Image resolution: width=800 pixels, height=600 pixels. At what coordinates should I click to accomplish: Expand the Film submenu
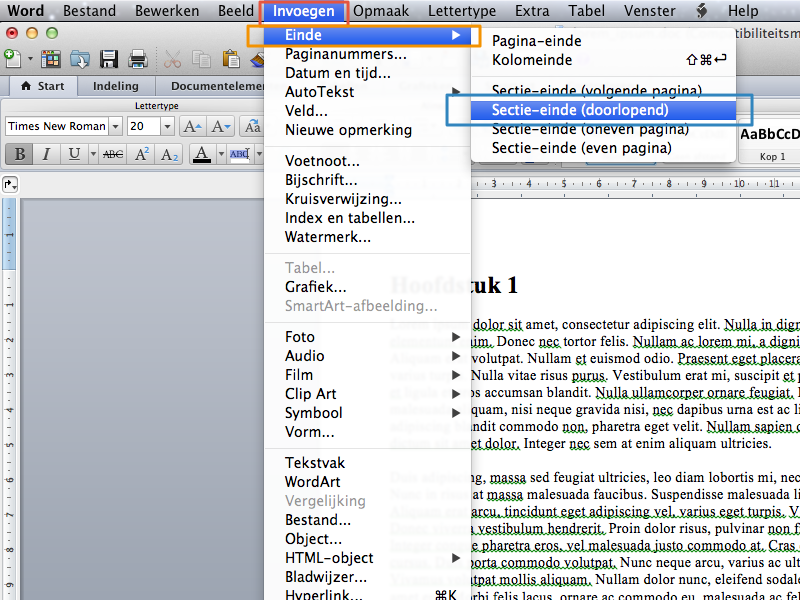pyautogui.click(x=456, y=375)
